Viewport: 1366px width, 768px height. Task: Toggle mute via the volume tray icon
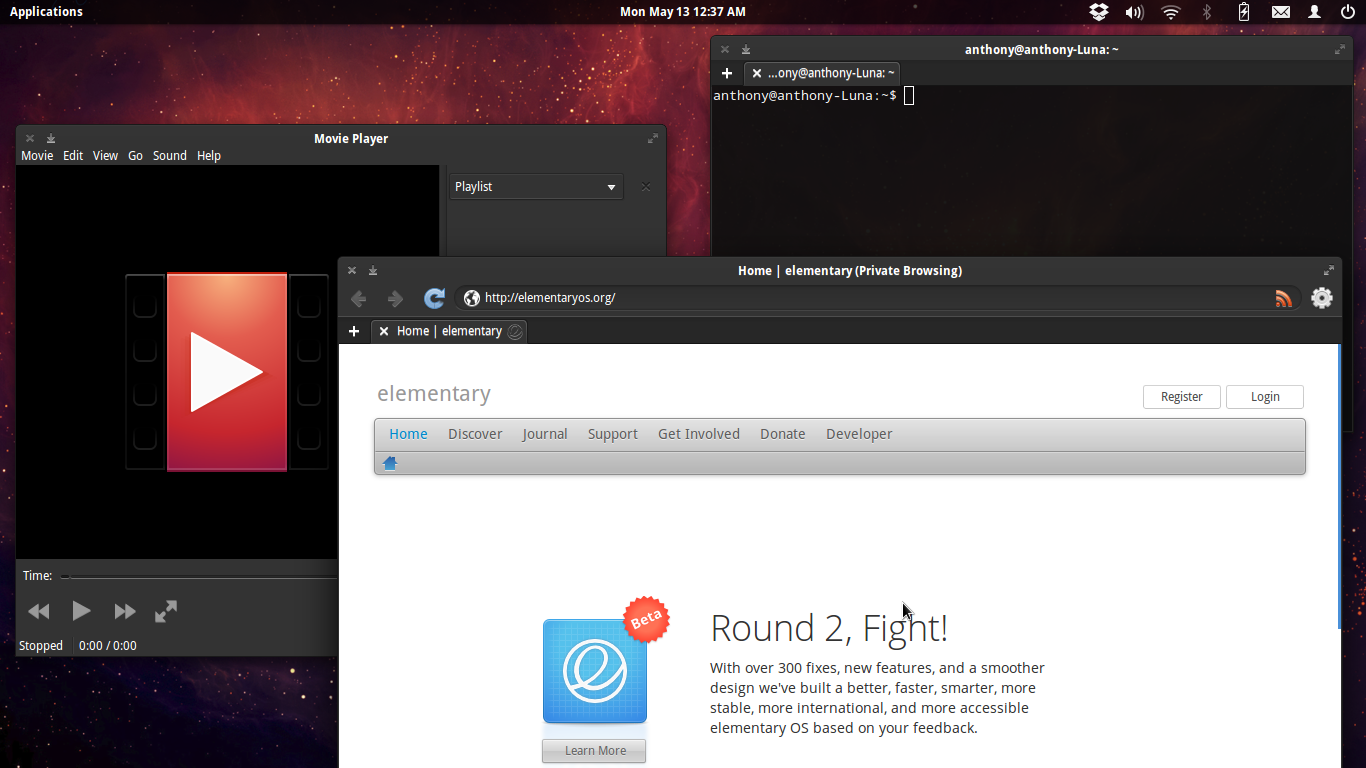click(x=1134, y=12)
